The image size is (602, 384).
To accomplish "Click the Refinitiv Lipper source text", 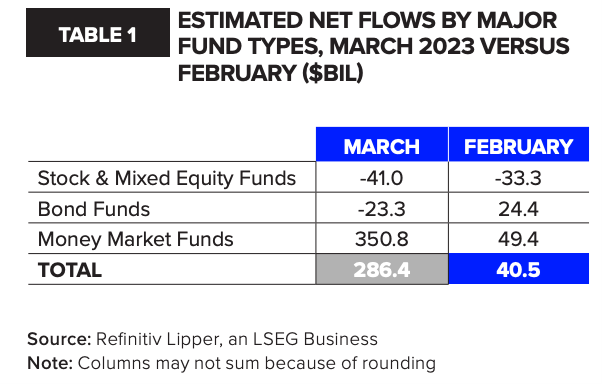I will (237, 339).
